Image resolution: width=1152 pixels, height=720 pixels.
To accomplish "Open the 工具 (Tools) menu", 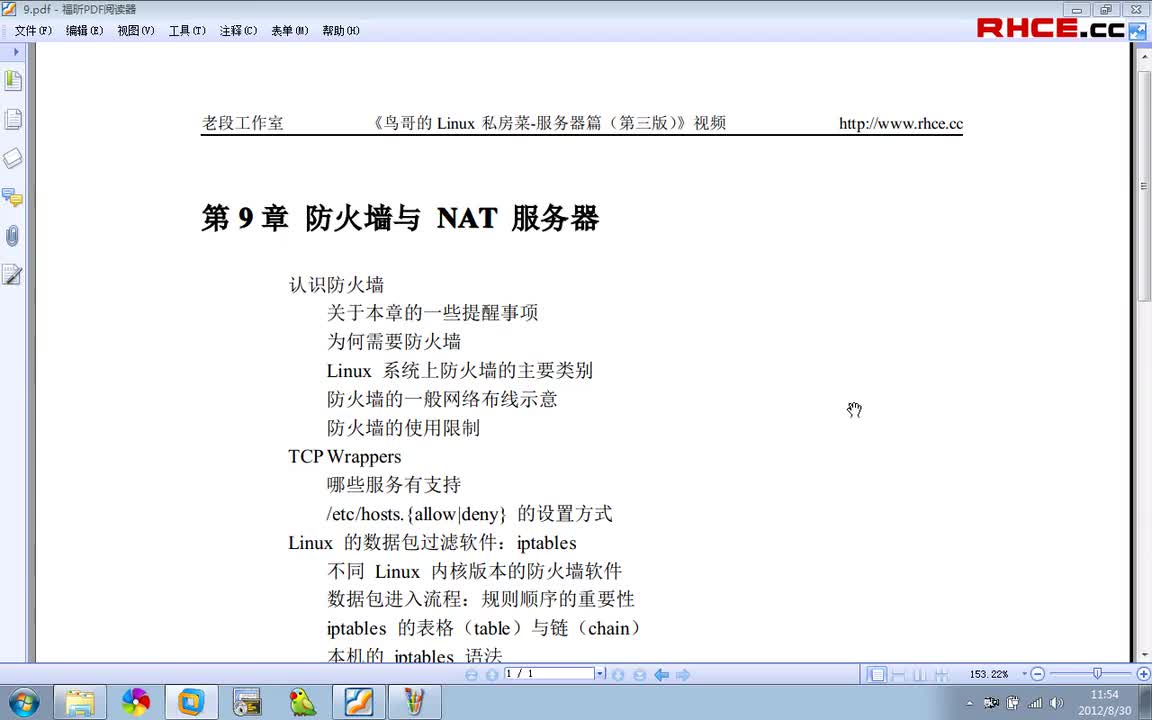I will [x=187, y=30].
